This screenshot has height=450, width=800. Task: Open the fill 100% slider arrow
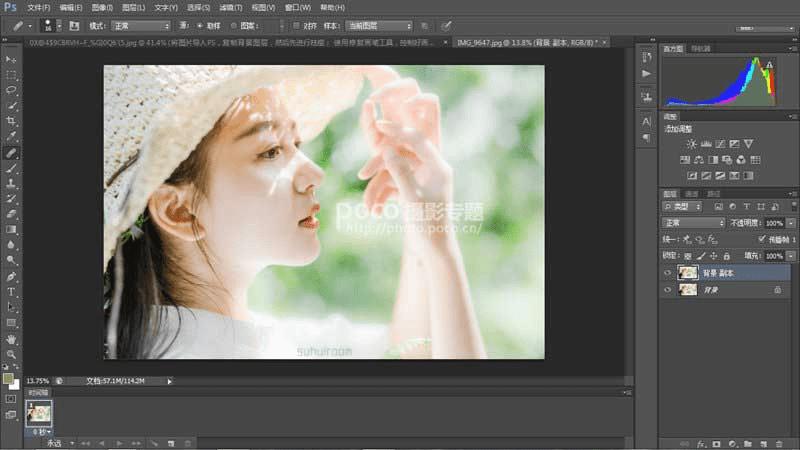791,256
